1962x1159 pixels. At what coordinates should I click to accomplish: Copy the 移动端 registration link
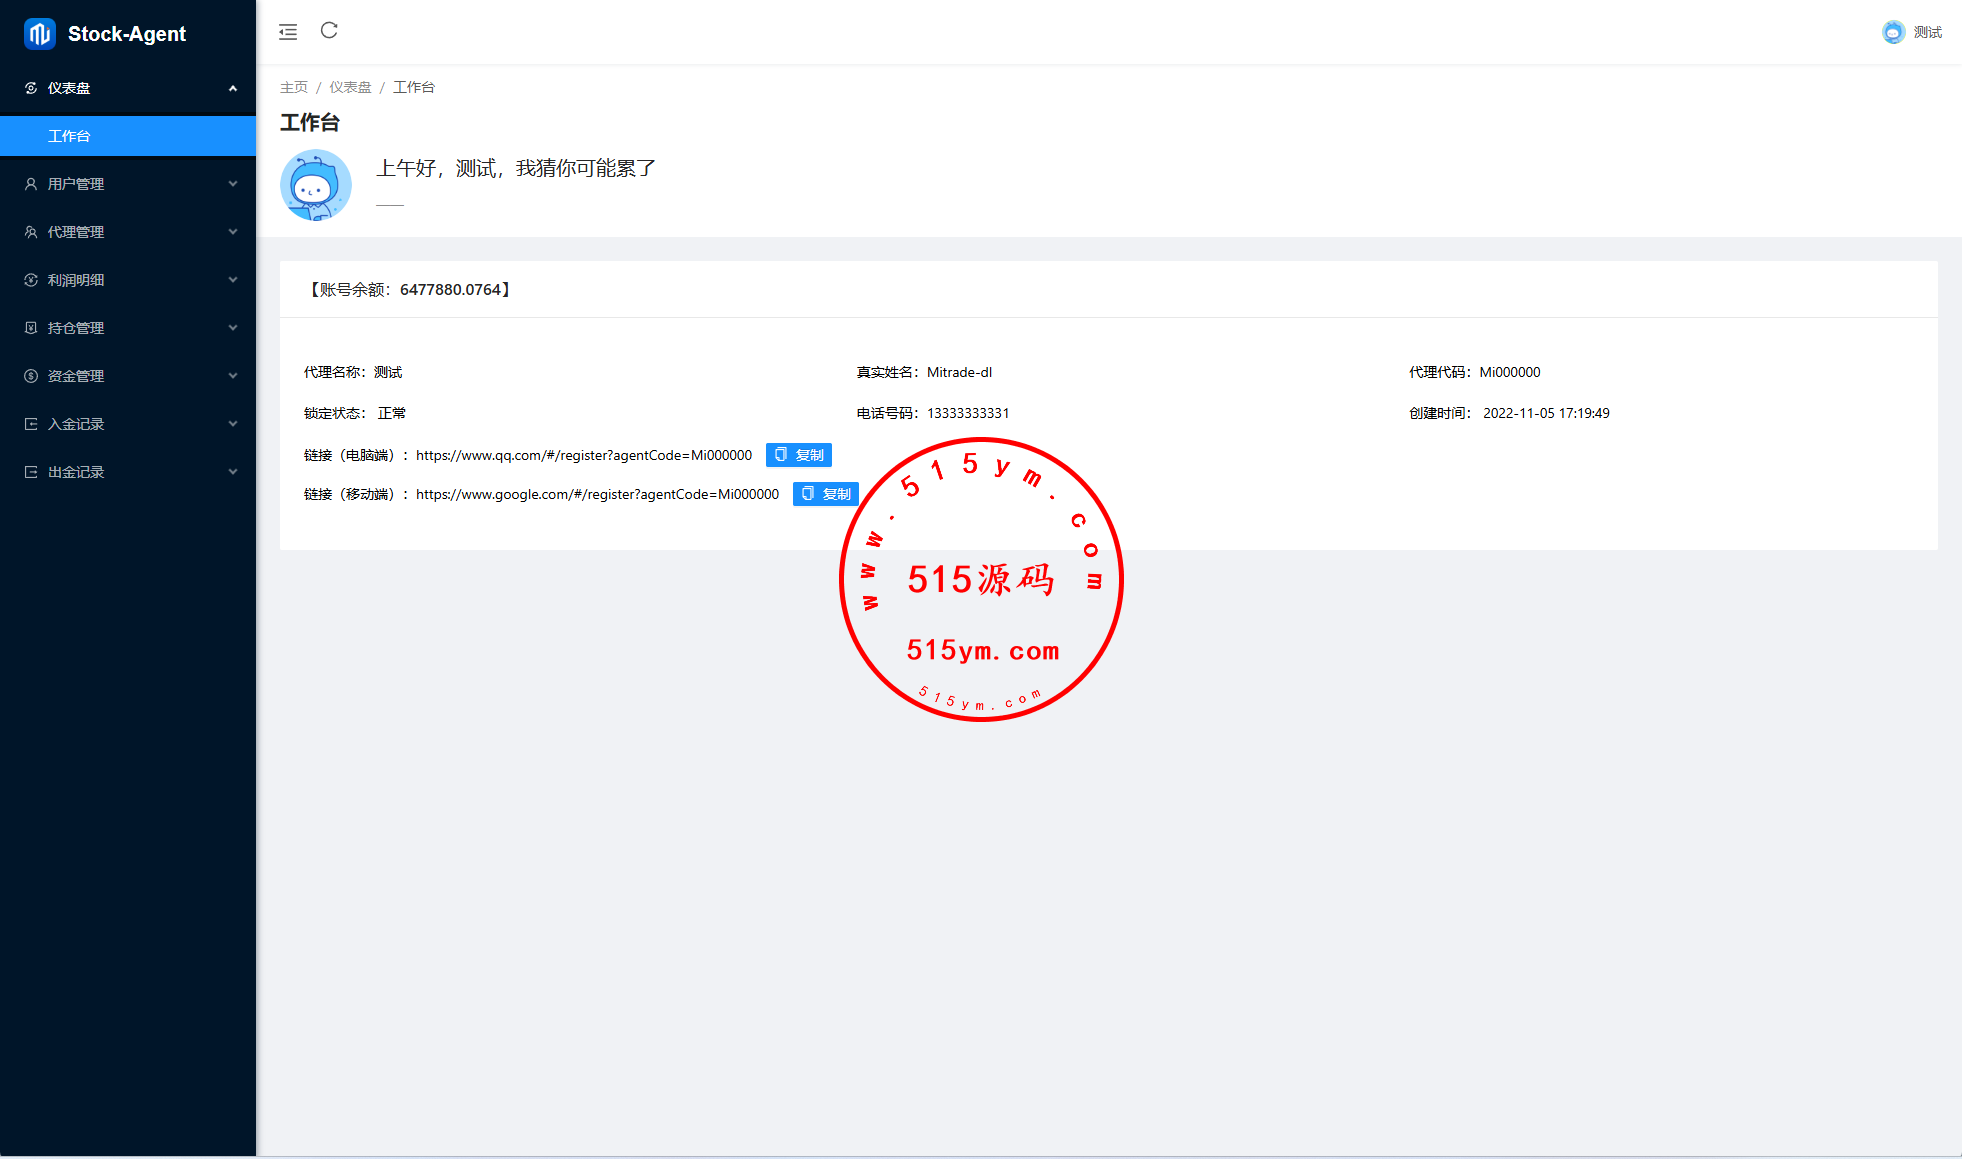coord(825,494)
